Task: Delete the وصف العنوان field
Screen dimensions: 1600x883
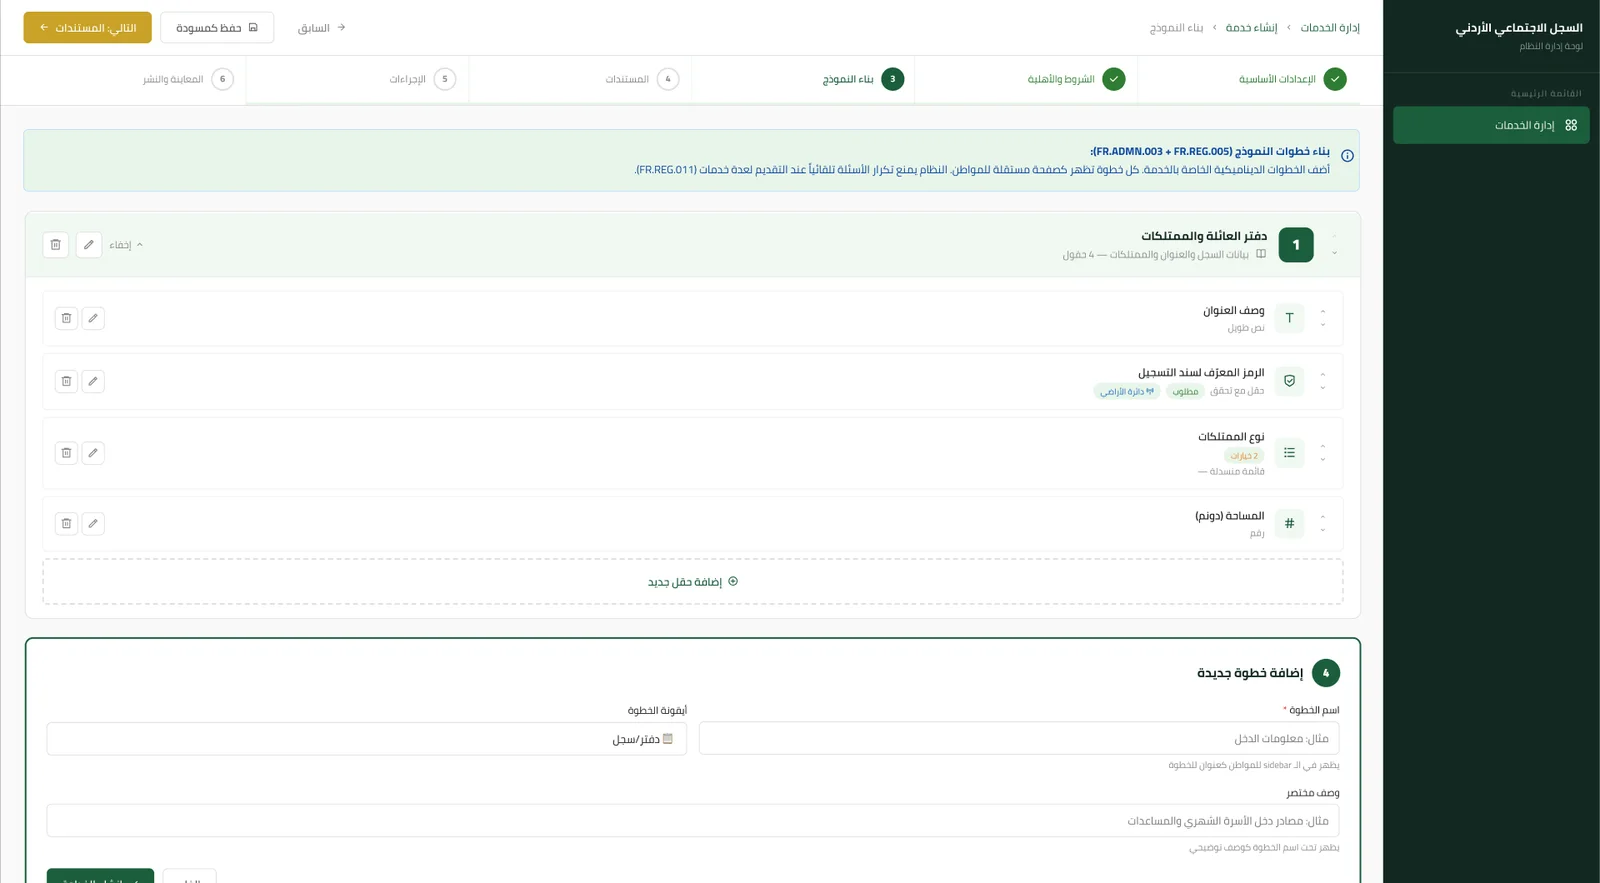Action: point(66,318)
